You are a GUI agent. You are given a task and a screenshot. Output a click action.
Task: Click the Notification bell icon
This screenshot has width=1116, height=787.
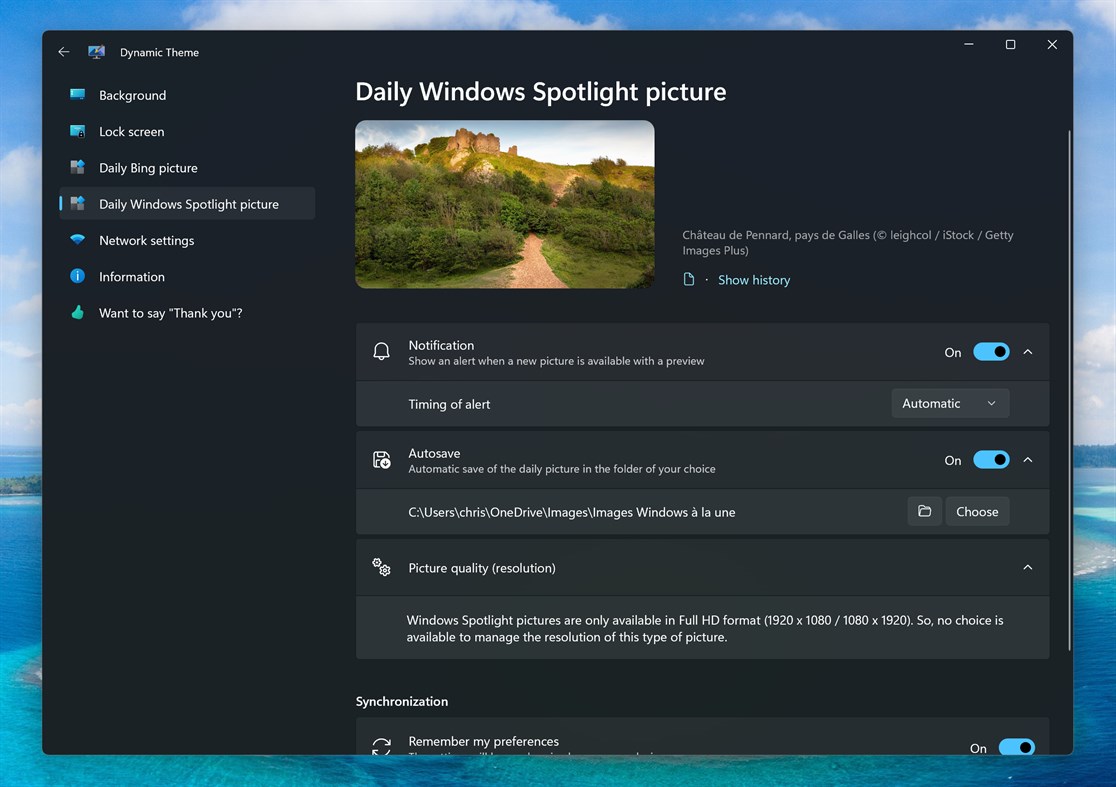pos(381,351)
